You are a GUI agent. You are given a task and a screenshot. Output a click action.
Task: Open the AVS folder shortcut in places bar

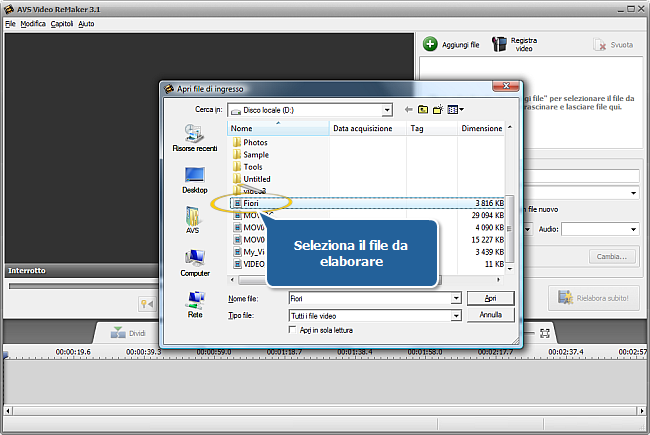pyautogui.click(x=192, y=220)
